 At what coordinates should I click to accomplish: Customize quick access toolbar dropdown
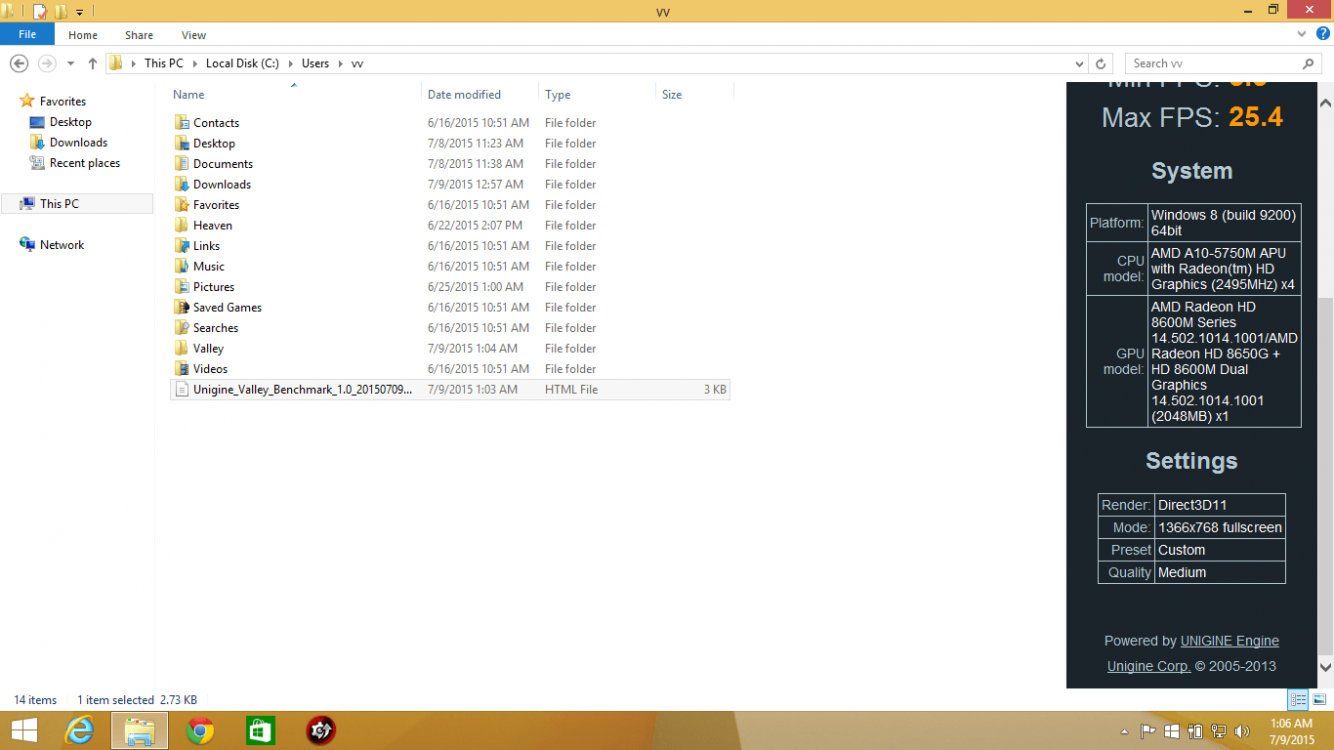click(x=80, y=12)
